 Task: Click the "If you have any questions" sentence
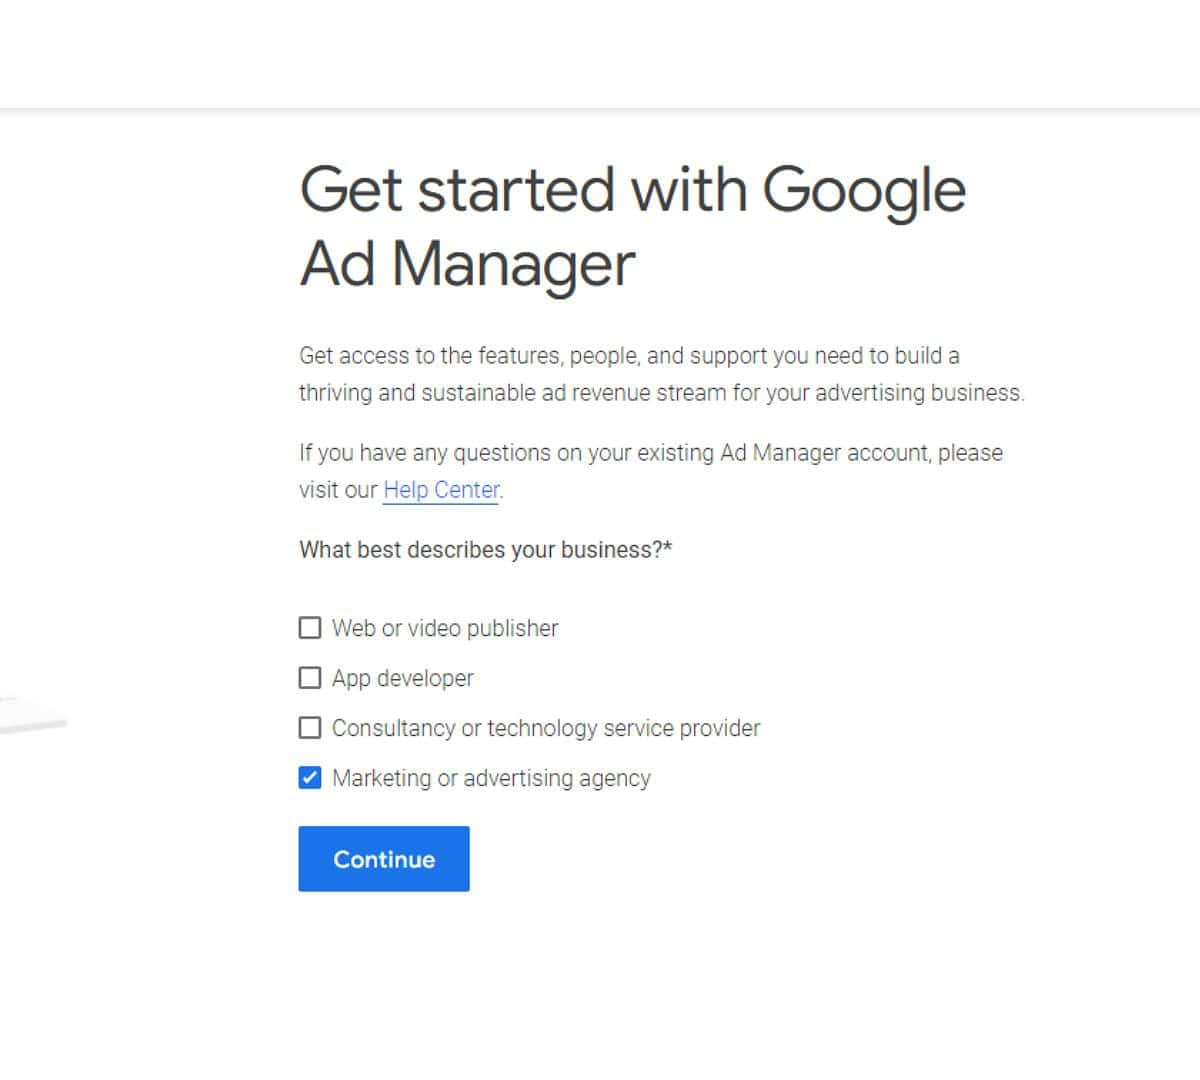click(650, 453)
